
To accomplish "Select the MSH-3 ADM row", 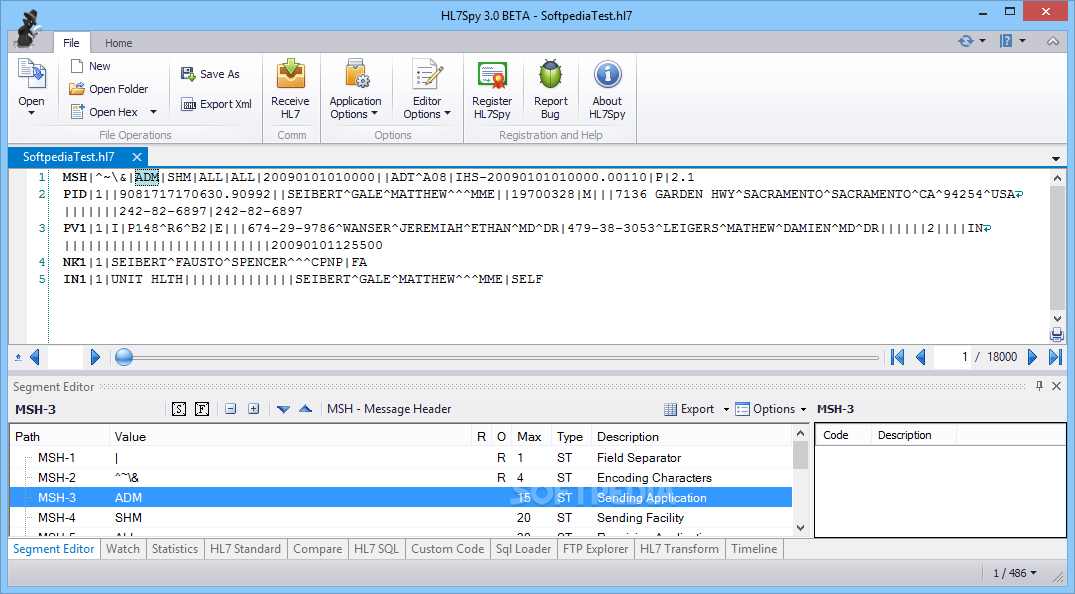I will (x=401, y=497).
